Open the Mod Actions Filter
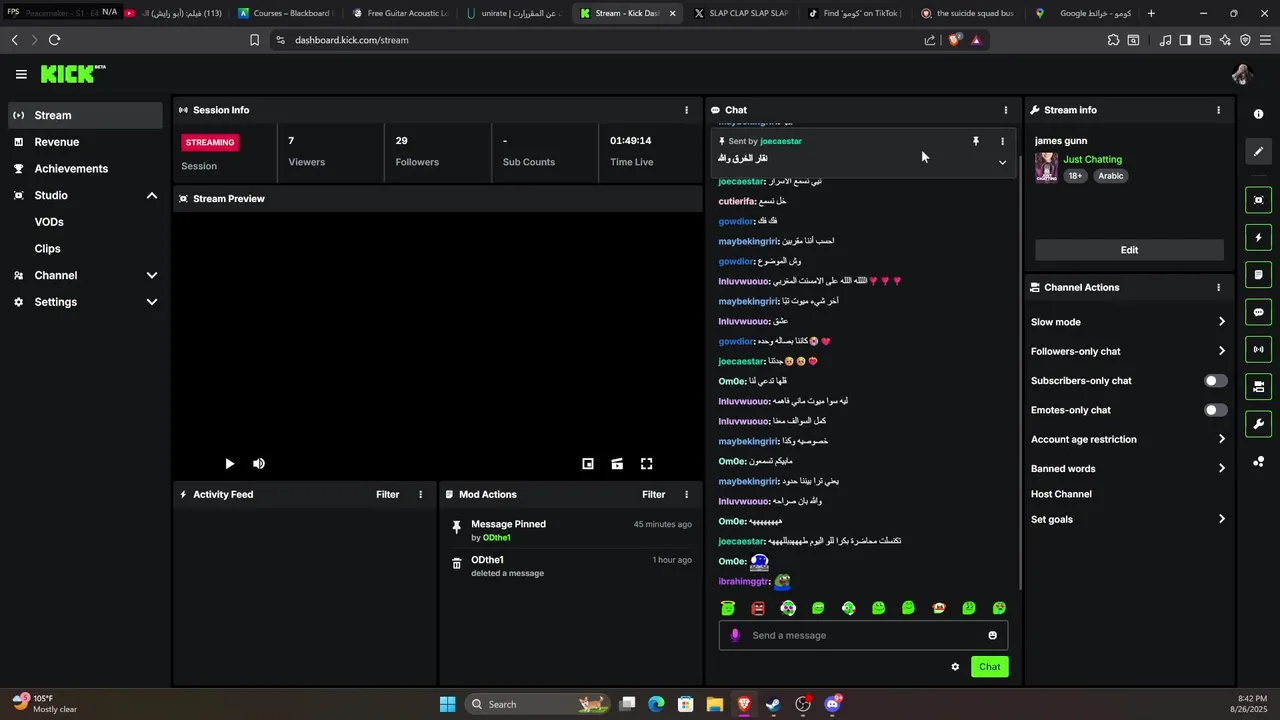The height and width of the screenshot is (720, 1280). 653,494
